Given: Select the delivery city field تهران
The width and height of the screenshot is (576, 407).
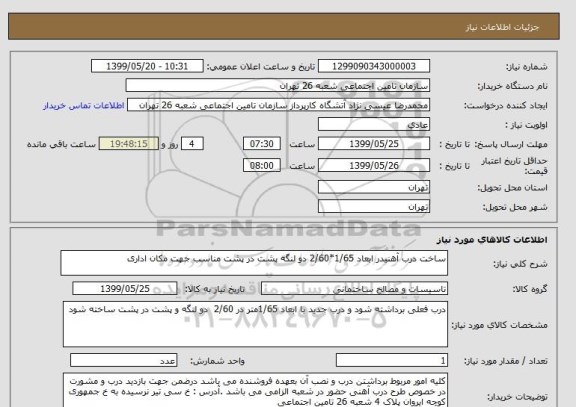Looking at the screenshot, I should (374, 206).
